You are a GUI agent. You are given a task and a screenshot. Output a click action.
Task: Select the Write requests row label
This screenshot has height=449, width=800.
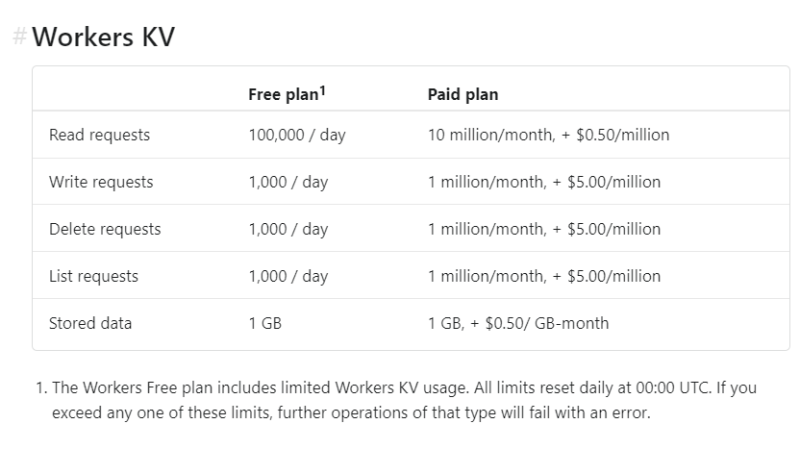pyautogui.click(x=101, y=182)
